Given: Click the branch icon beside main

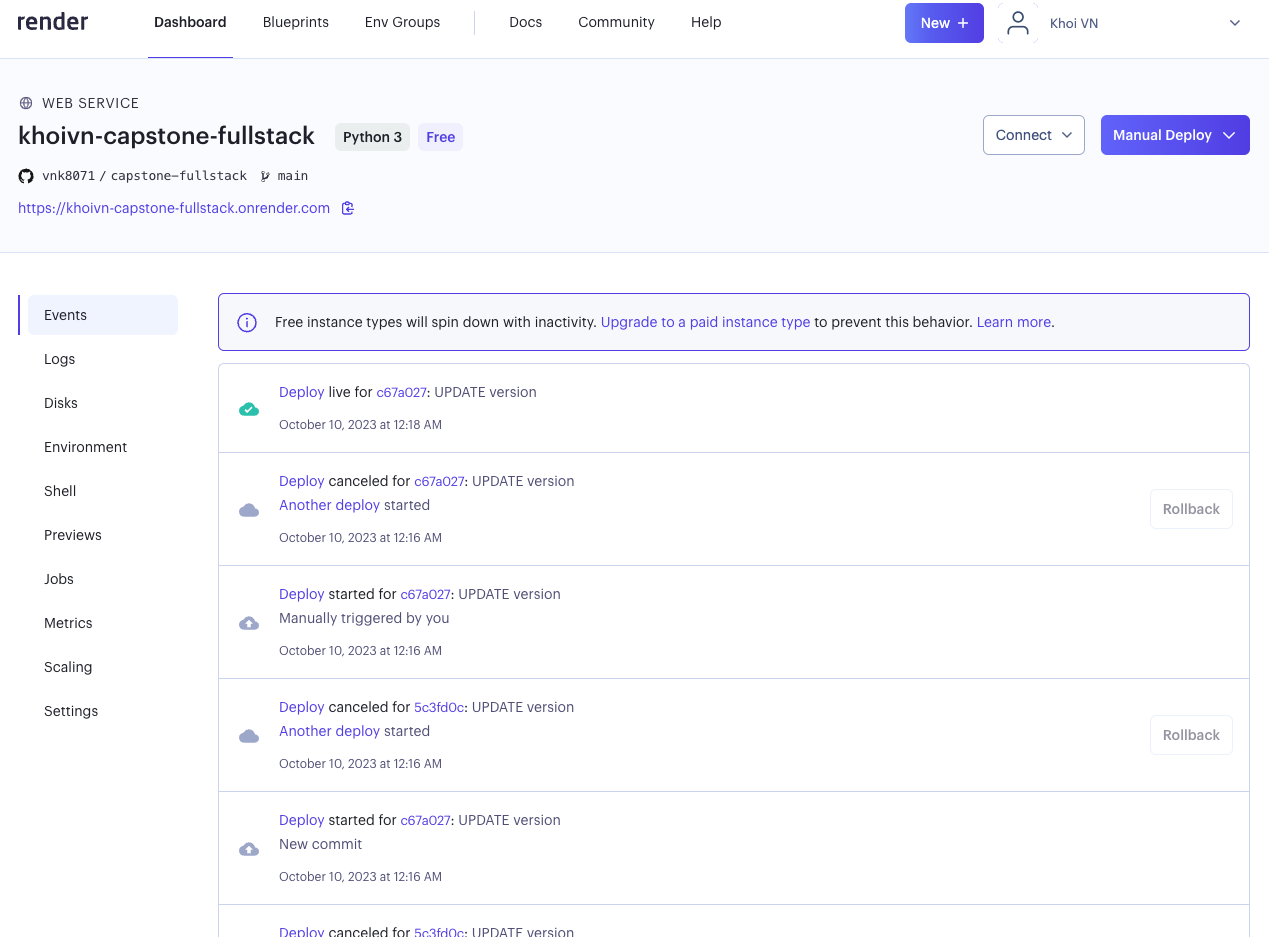Looking at the screenshot, I should [265, 176].
